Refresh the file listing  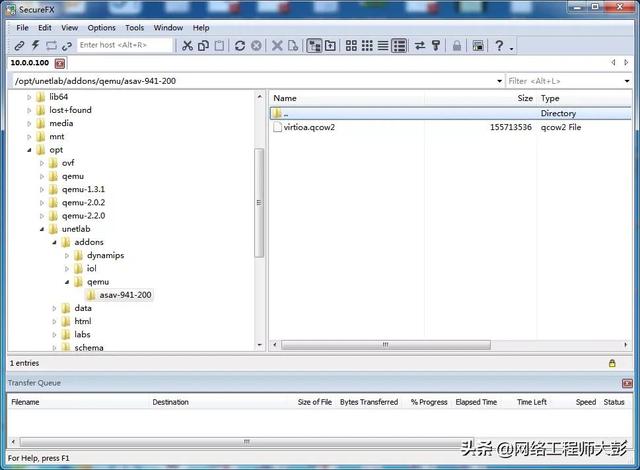(x=240, y=45)
